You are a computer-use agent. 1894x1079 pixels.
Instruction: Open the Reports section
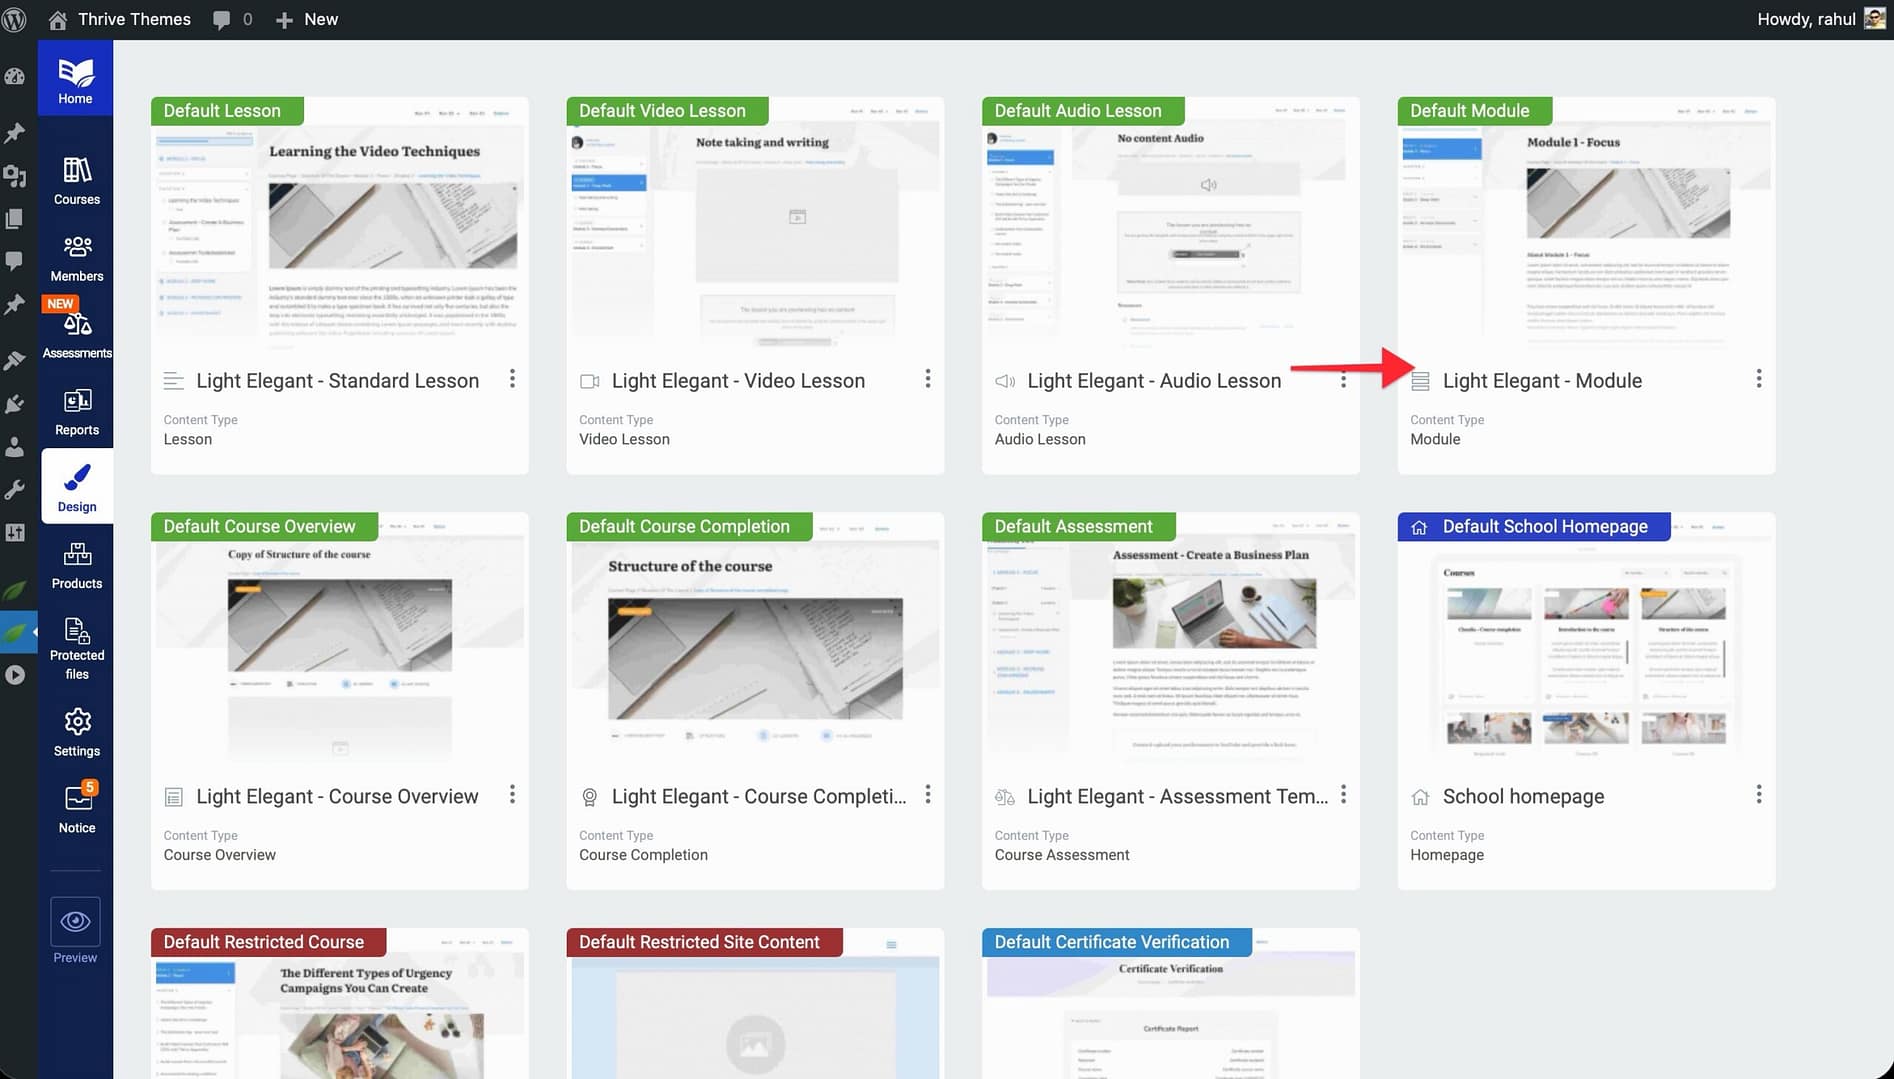[x=76, y=412]
